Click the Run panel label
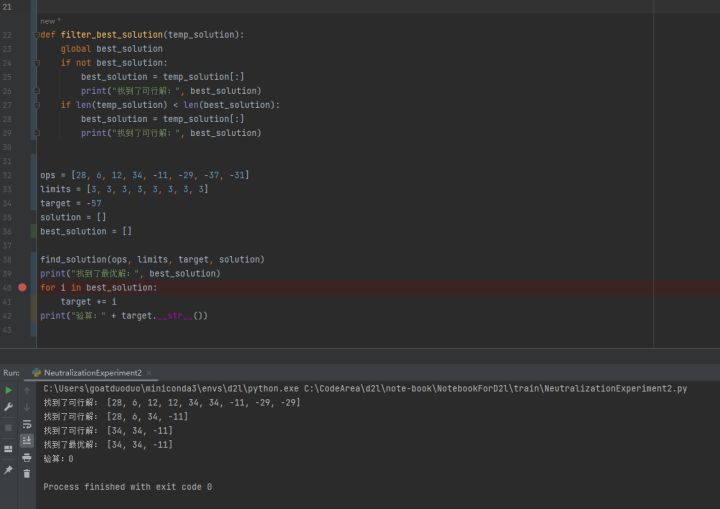The width and height of the screenshot is (720, 509). point(11,373)
